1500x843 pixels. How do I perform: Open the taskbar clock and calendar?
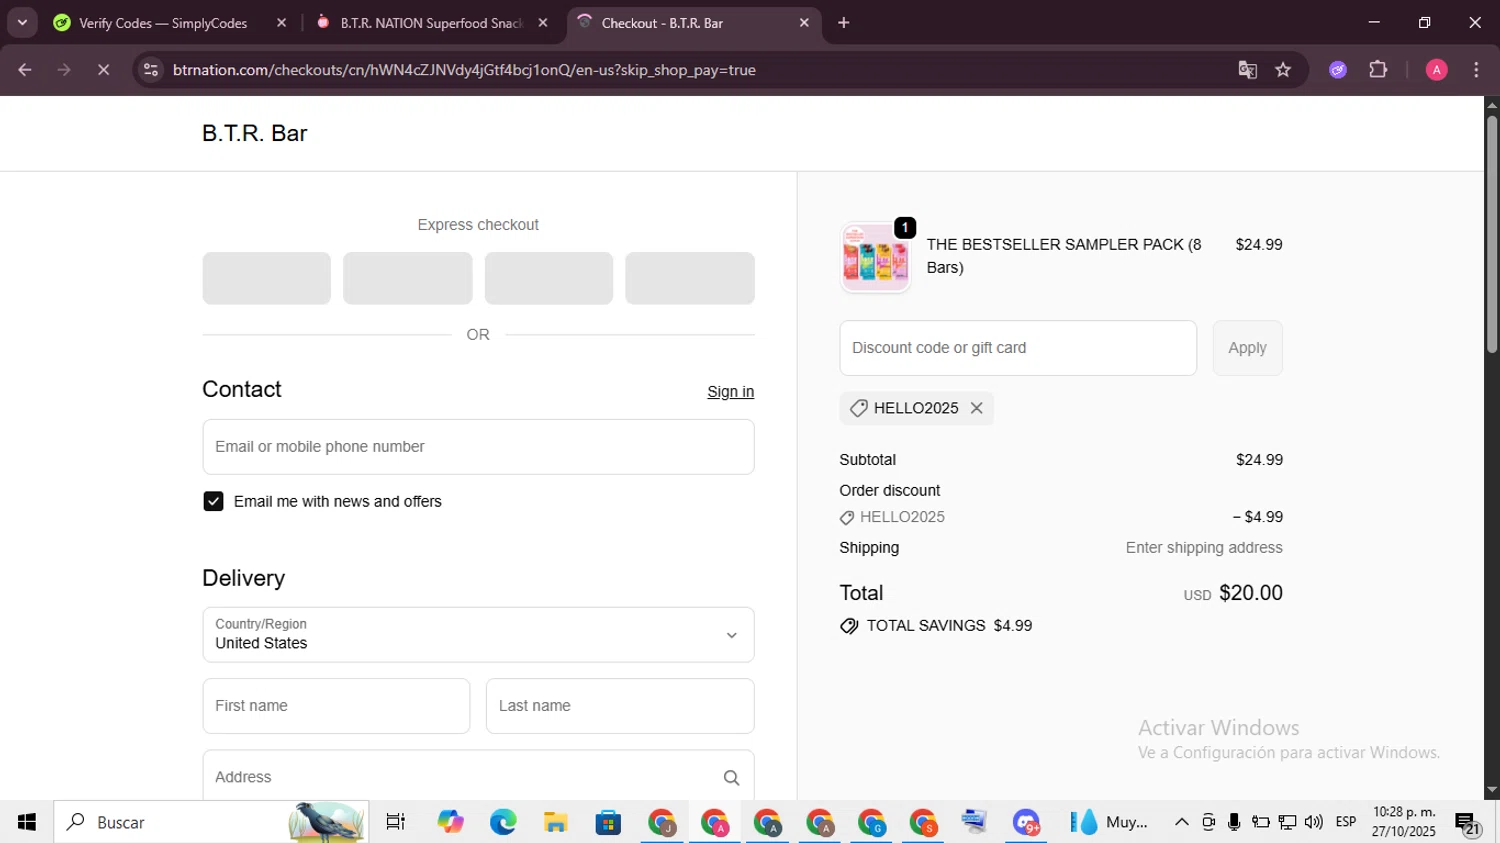point(1404,822)
